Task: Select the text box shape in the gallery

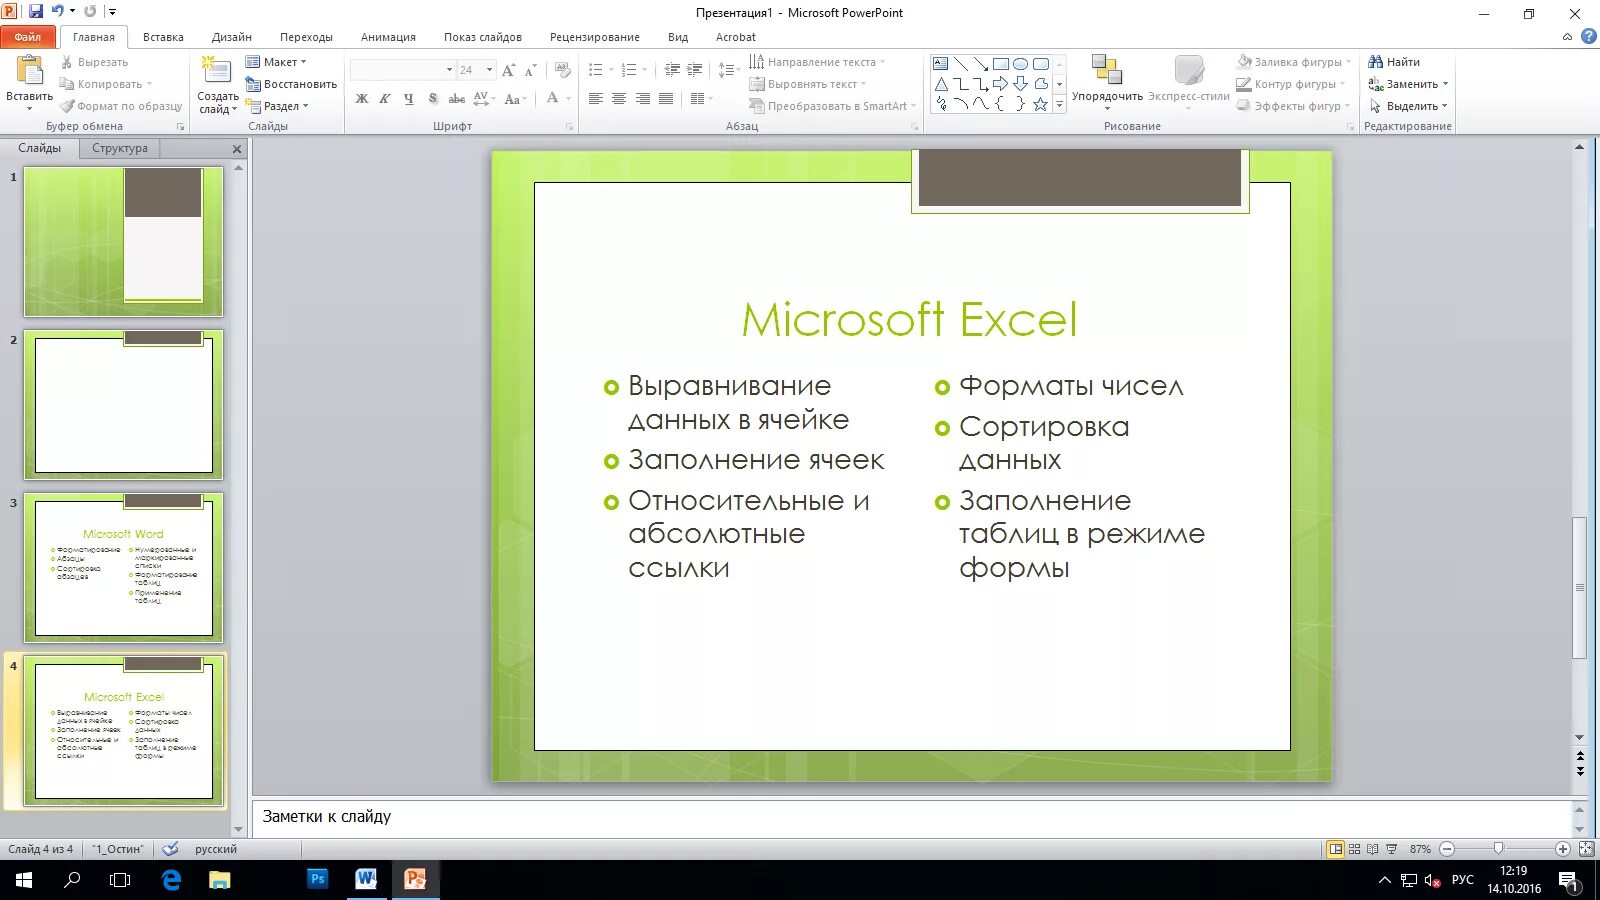Action: 940,64
